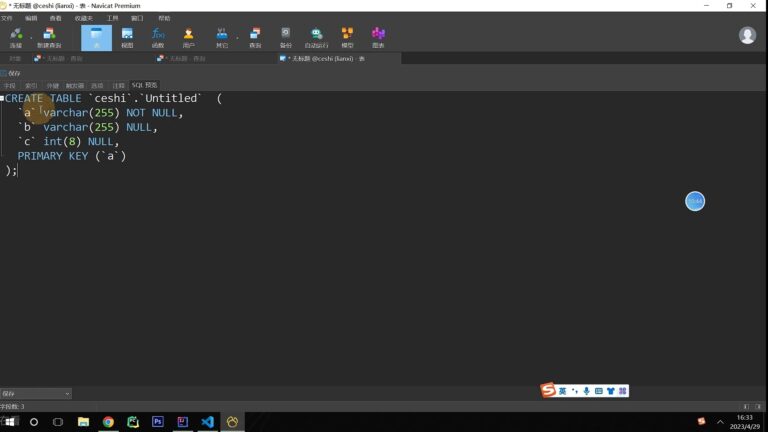This screenshot has width=768, height=432.
Task: Open the Charts (图表) toolbar icon
Action: coord(378,38)
